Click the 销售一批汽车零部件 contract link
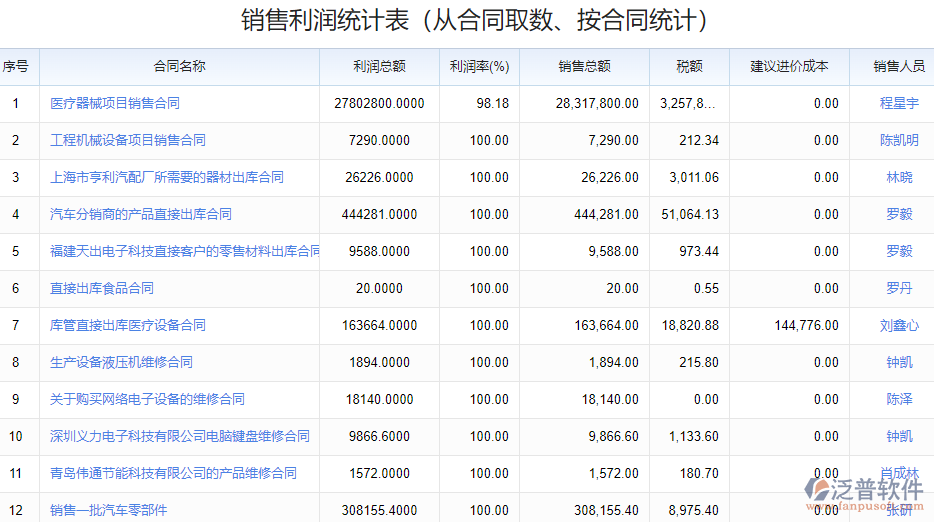 [109, 510]
